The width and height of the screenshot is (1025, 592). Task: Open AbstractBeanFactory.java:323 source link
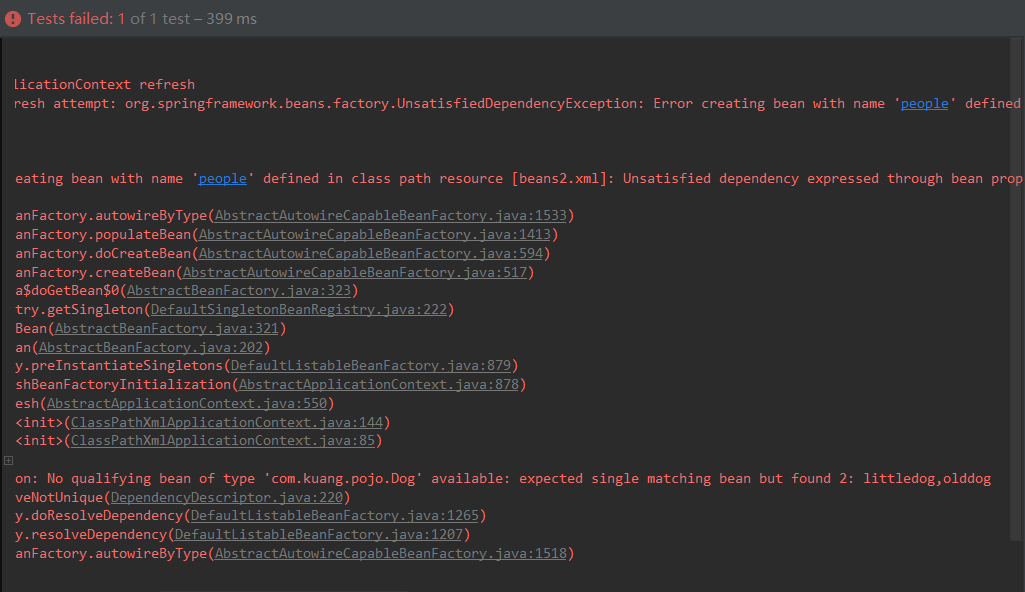(239, 290)
